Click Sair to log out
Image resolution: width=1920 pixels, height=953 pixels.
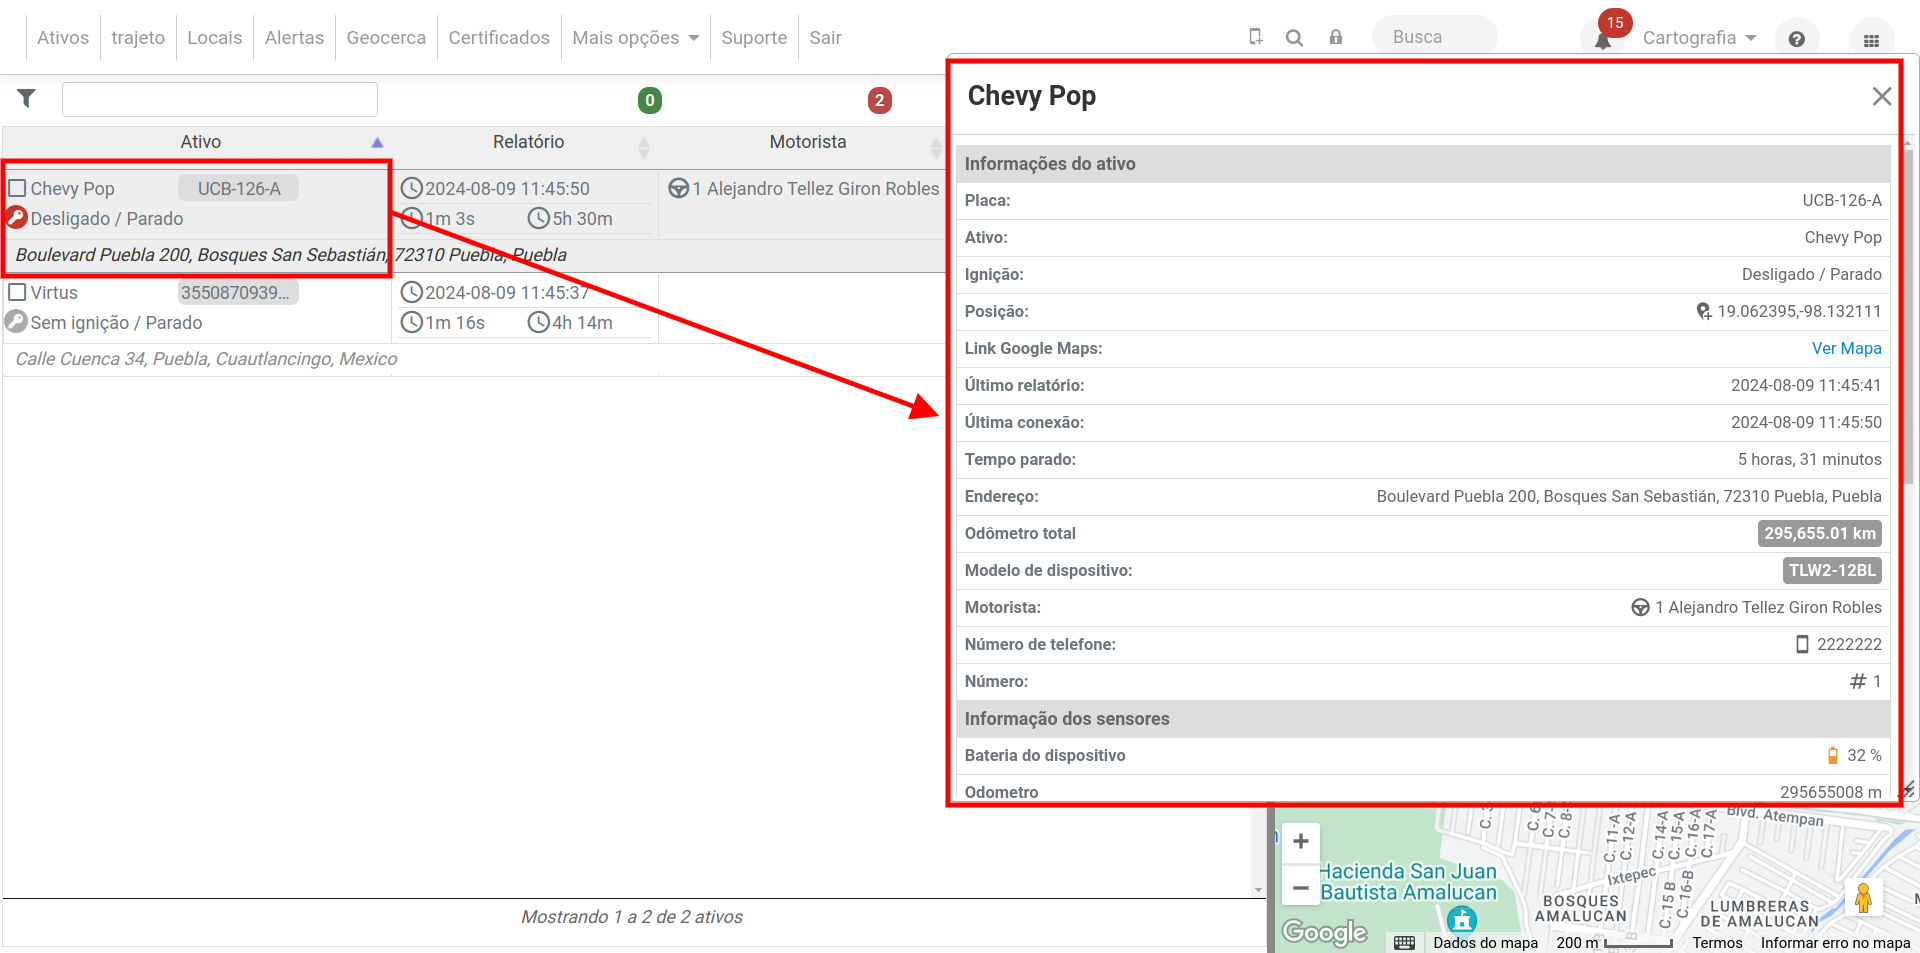coord(825,37)
